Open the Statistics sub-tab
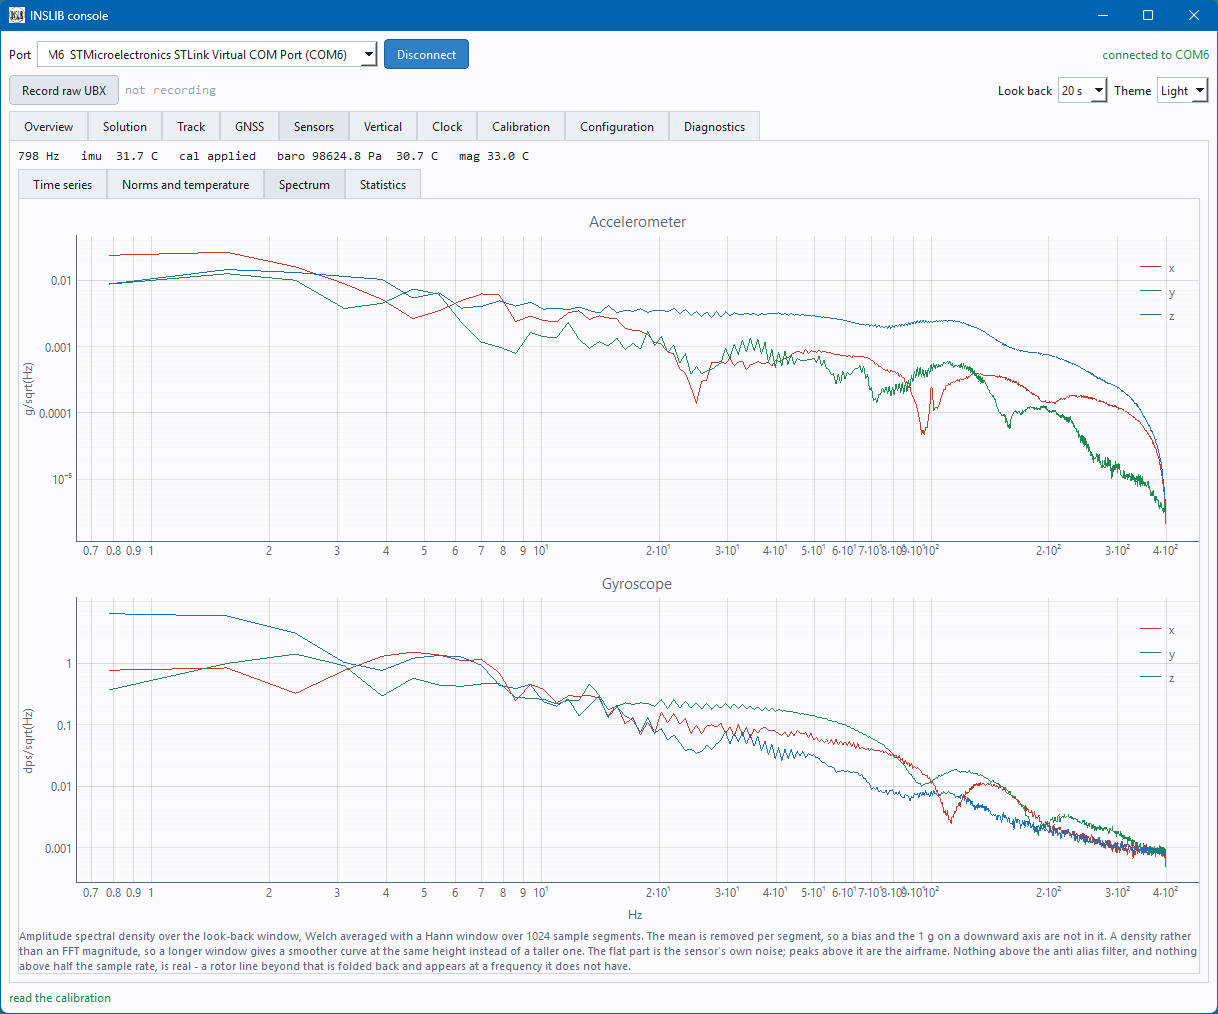1218x1014 pixels. (383, 185)
